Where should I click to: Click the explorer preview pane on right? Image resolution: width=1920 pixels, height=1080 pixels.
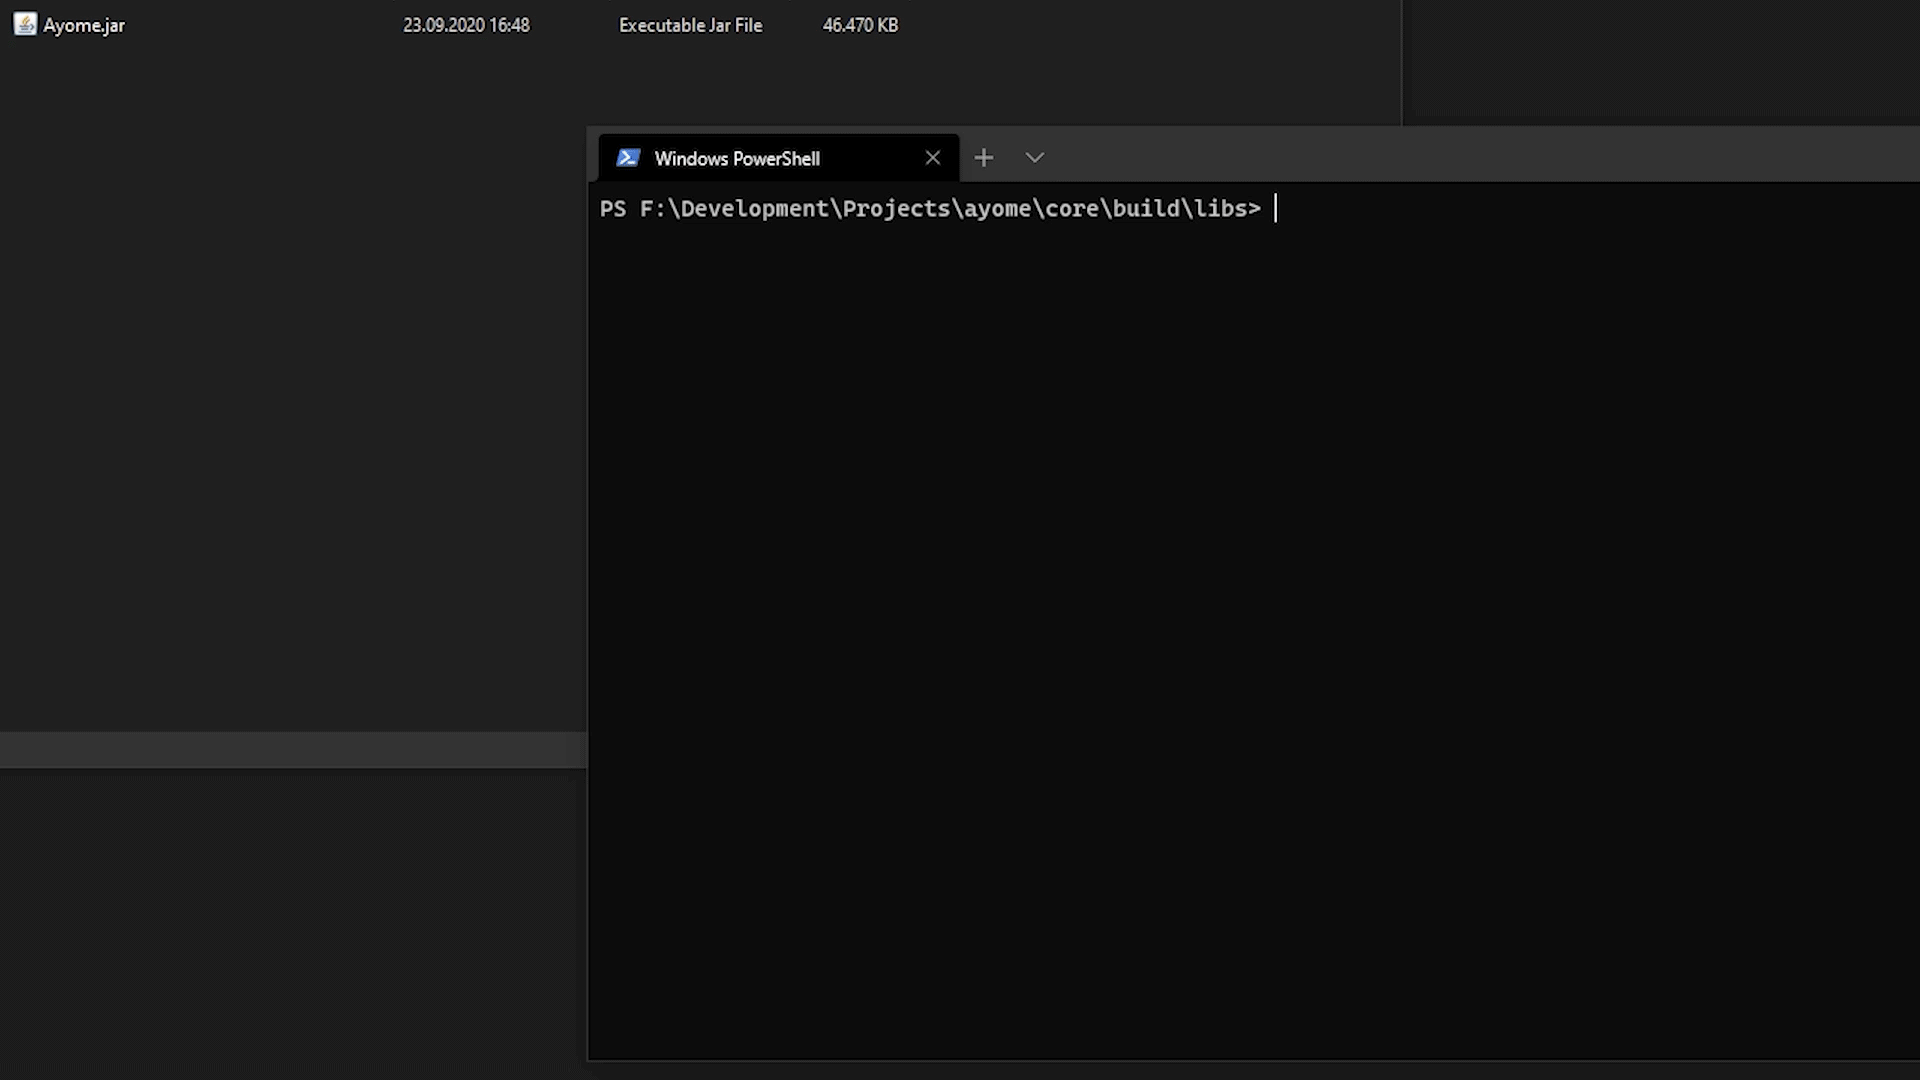pos(1660,60)
